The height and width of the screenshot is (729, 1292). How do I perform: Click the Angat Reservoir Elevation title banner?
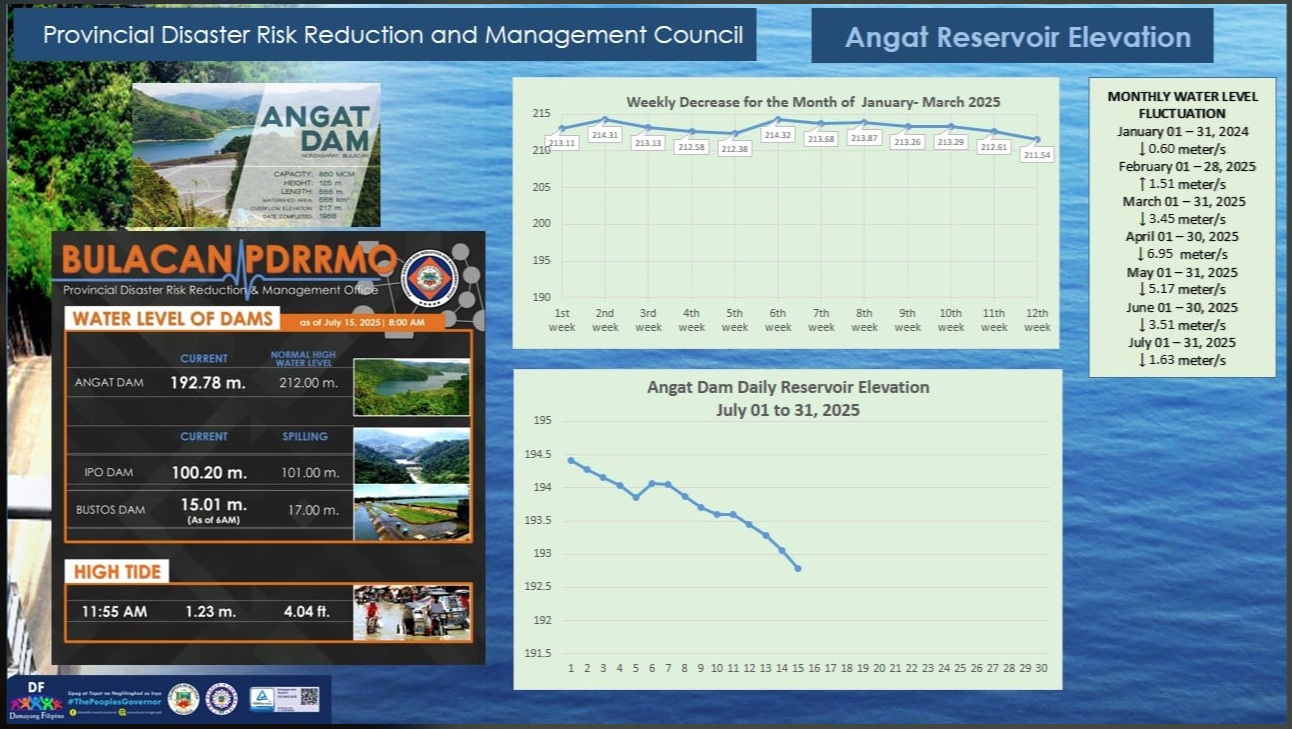coord(1012,36)
